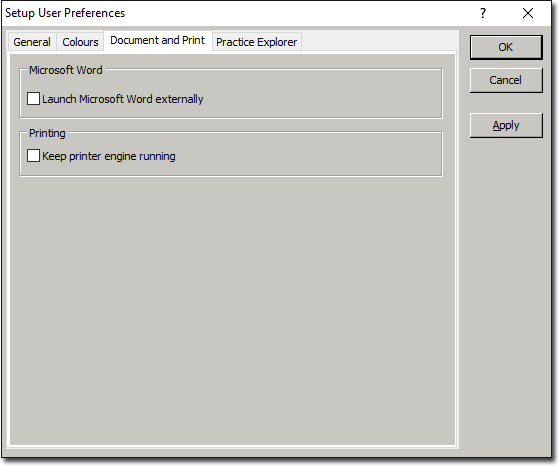Switch to the General tab
Image resolution: width=559 pixels, height=466 pixels.
point(32,42)
